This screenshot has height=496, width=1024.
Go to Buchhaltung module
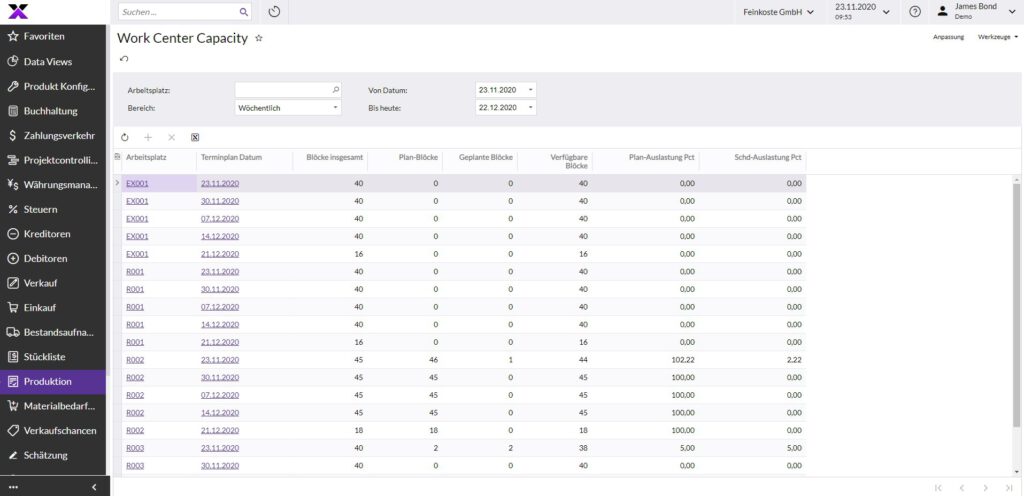click(x=53, y=111)
